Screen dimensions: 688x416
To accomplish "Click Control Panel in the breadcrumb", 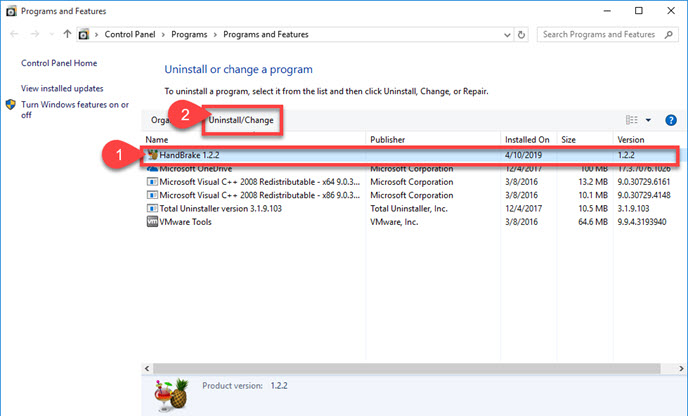I will pos(130,34).
